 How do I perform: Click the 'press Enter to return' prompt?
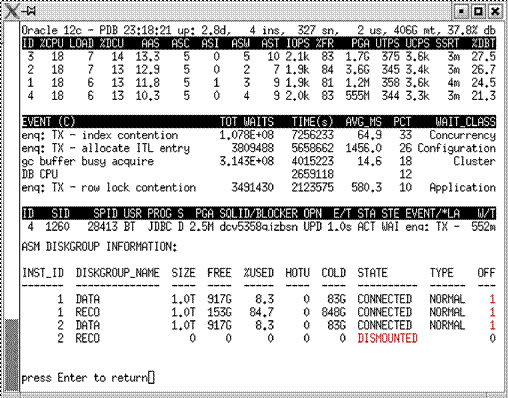coord(84,378)
